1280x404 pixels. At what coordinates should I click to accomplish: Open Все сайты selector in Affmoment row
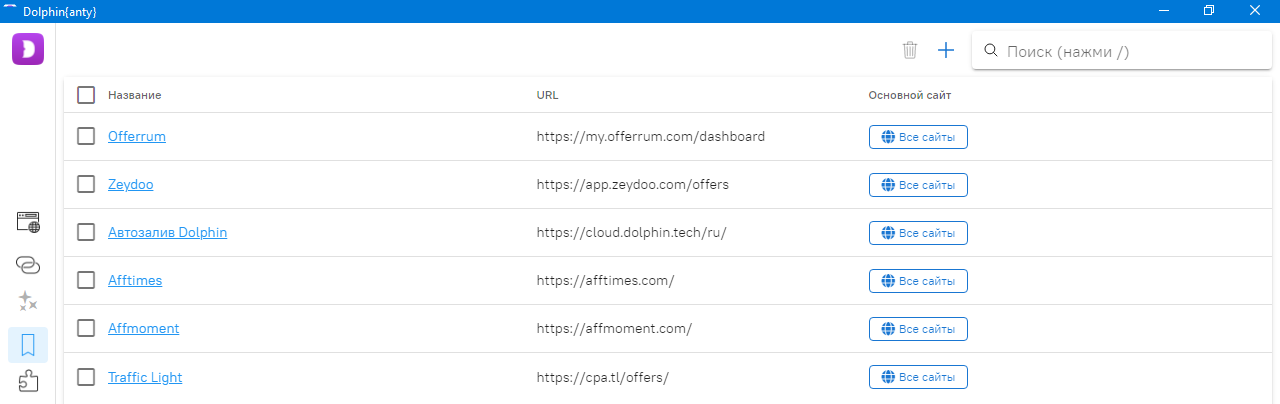tap(918, 329)
